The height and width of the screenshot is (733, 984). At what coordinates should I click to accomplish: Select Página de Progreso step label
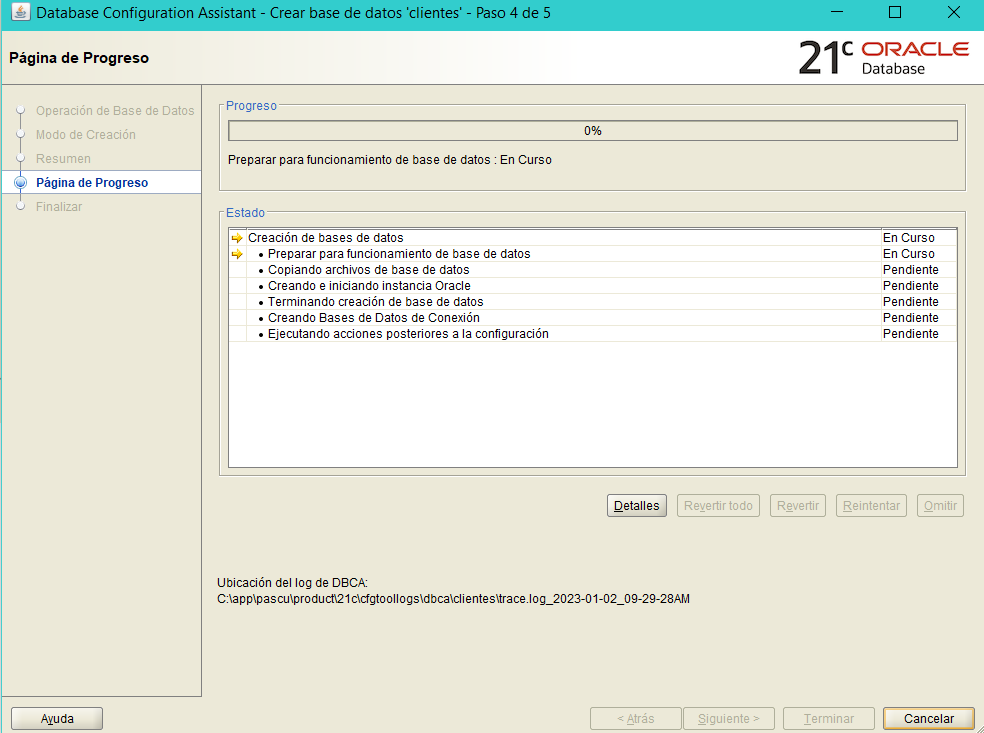tap(92, 183)
